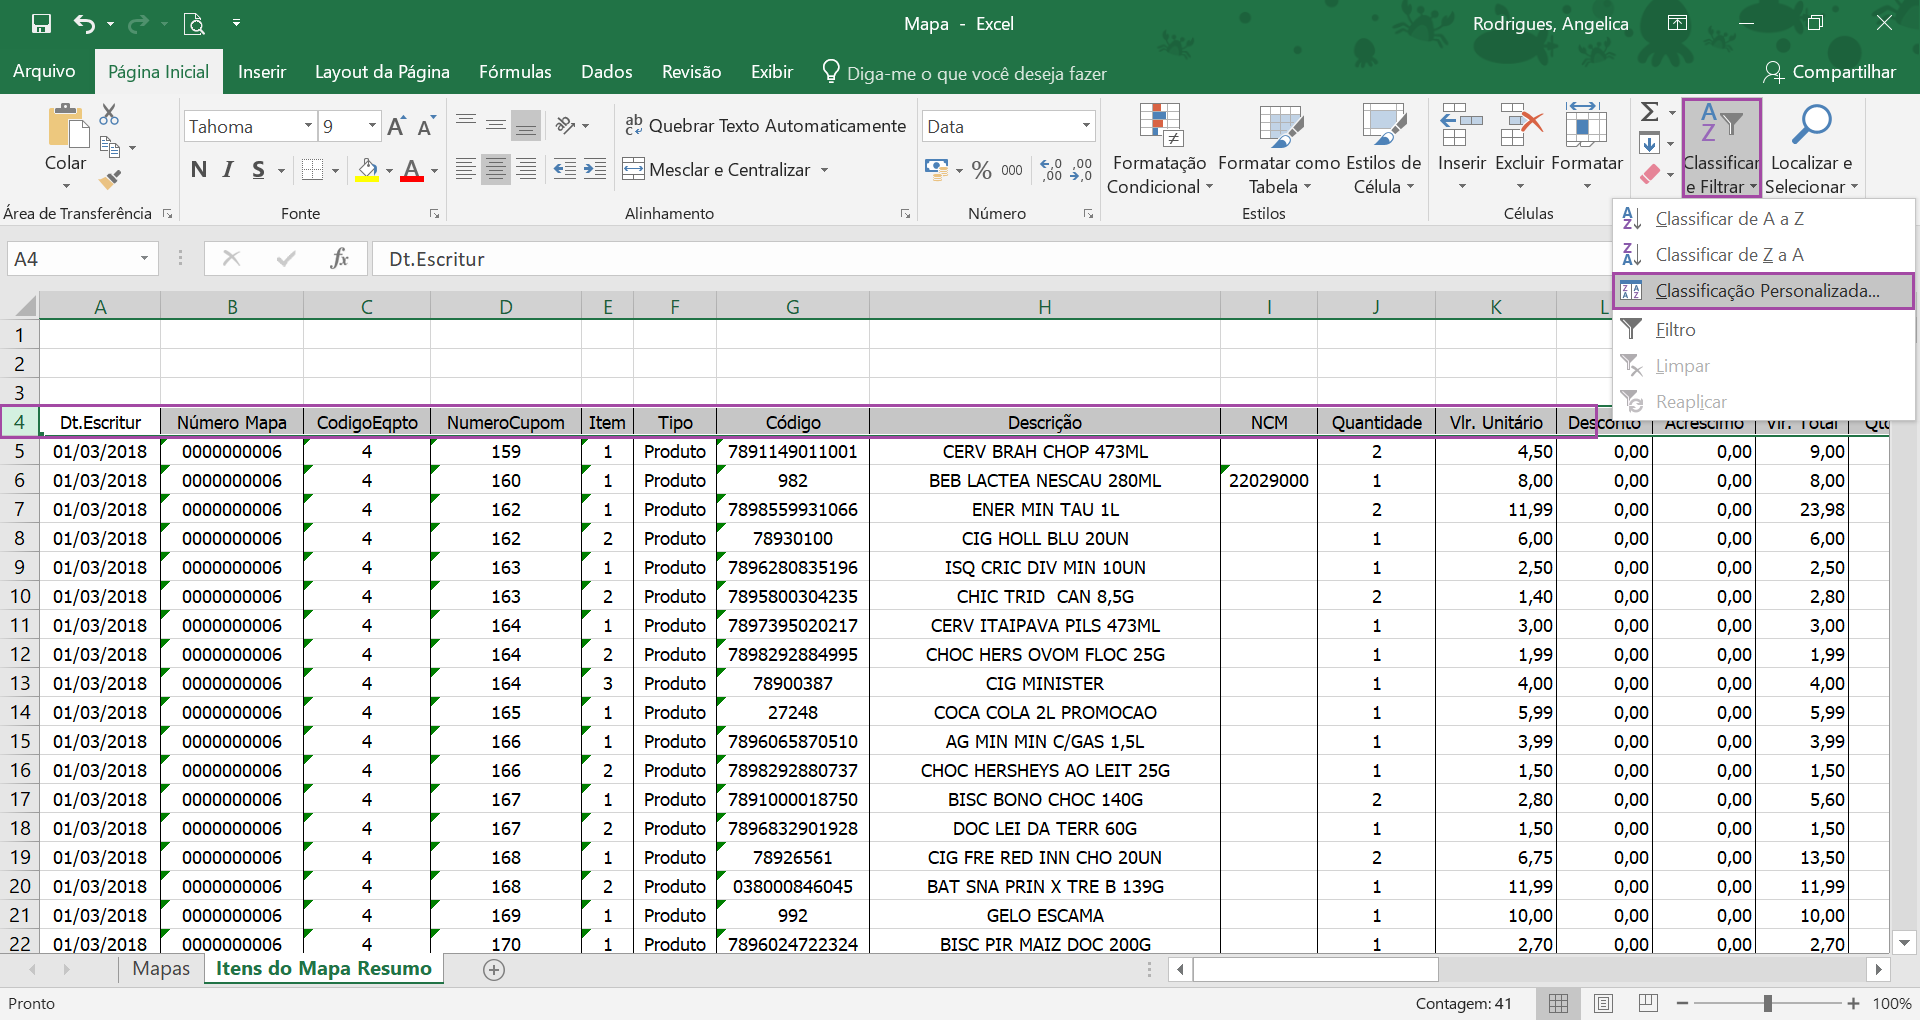This screenshot has width=1920, height=1020.
Task: Click the yellow fill color bucket
Action: click(x=368, y=170)
